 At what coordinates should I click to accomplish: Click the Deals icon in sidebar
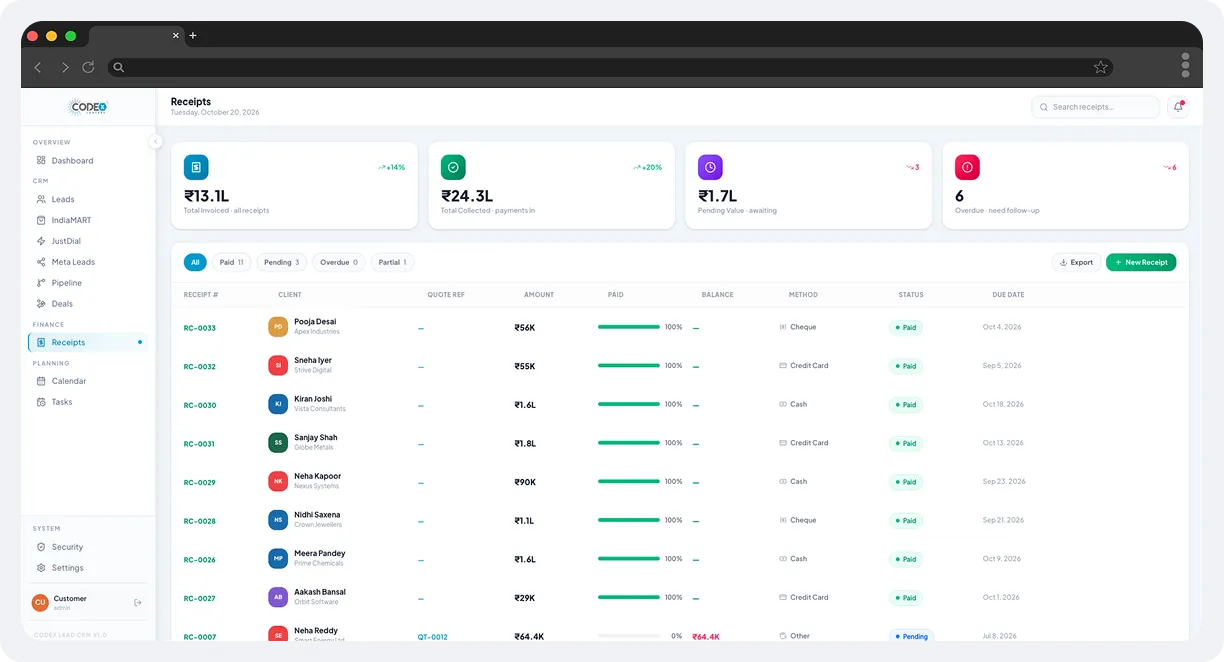pyautogui.click(x=41, y=304)
